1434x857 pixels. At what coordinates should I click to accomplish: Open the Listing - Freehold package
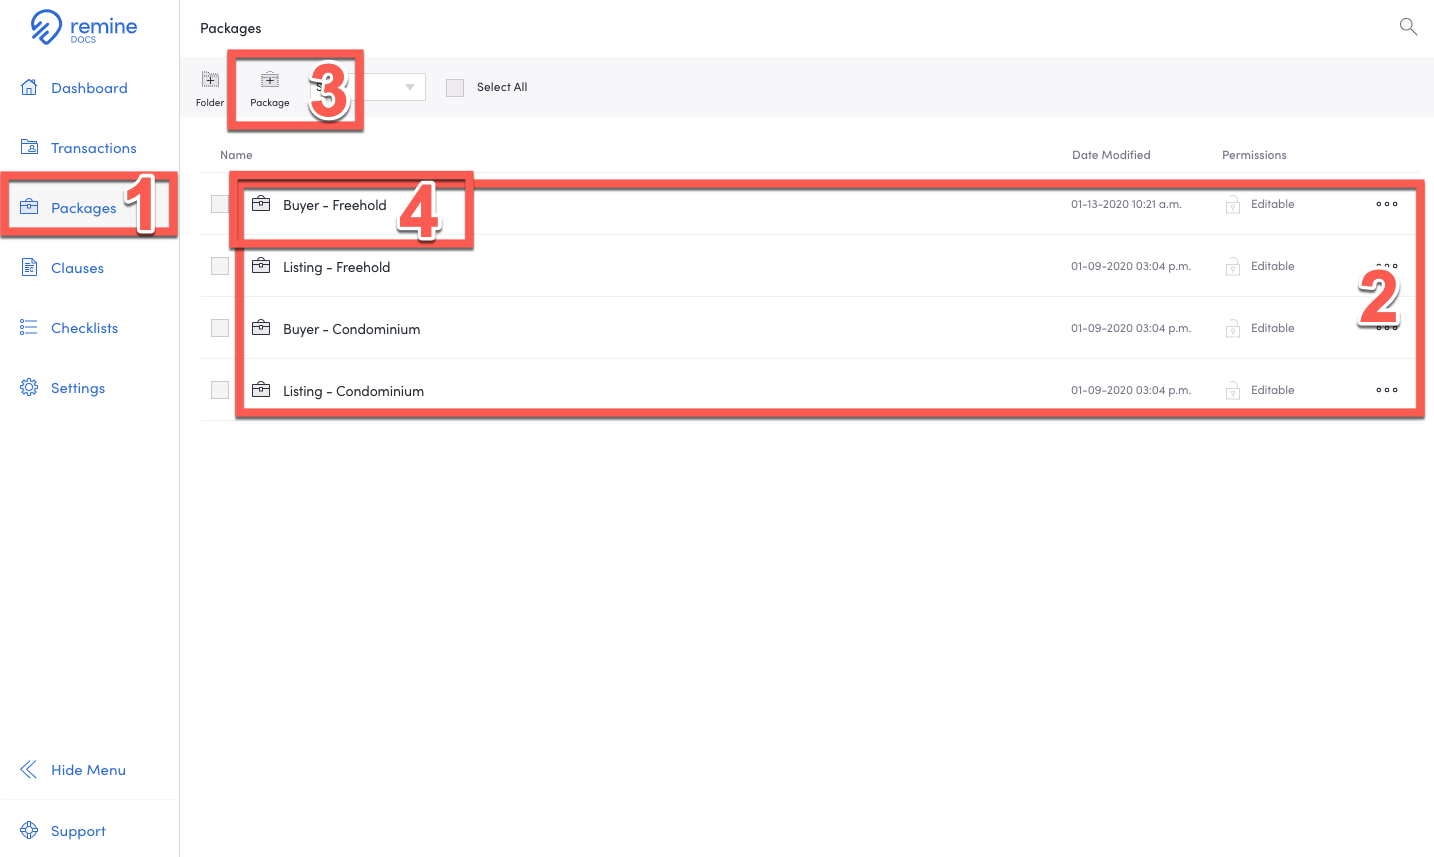coord(337,267)
